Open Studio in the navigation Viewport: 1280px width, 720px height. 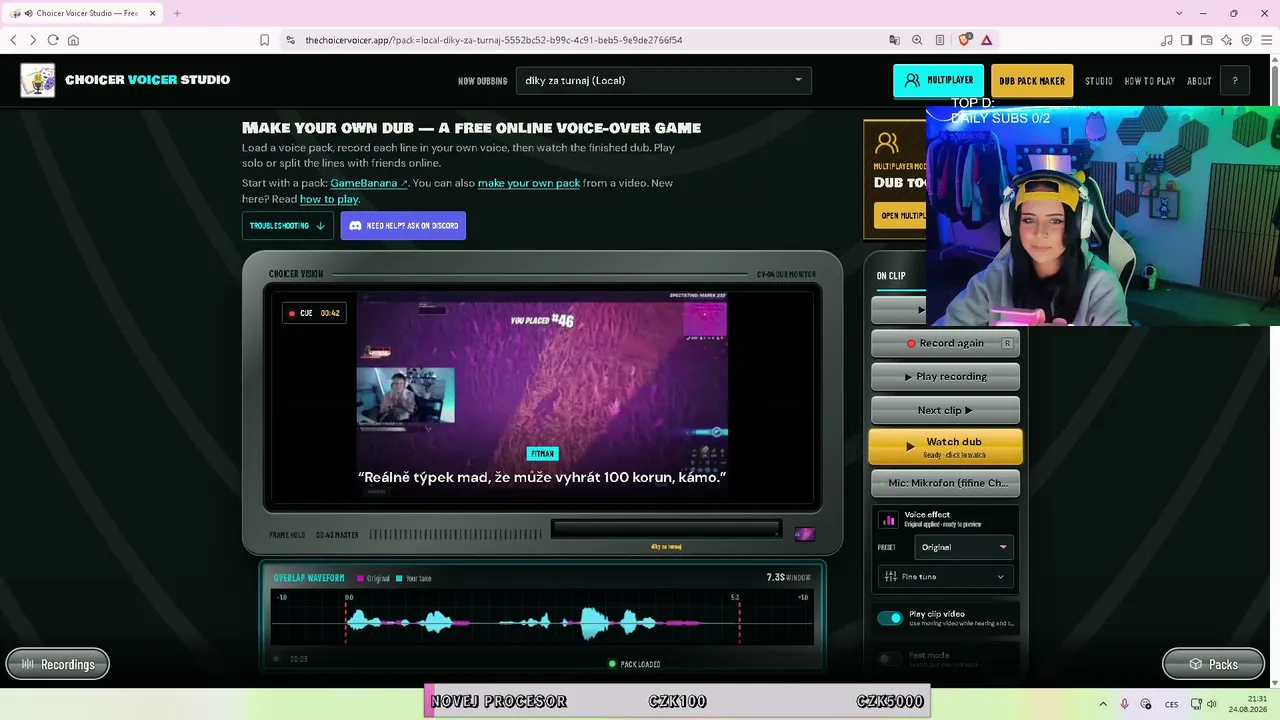tap(1099, 81)
